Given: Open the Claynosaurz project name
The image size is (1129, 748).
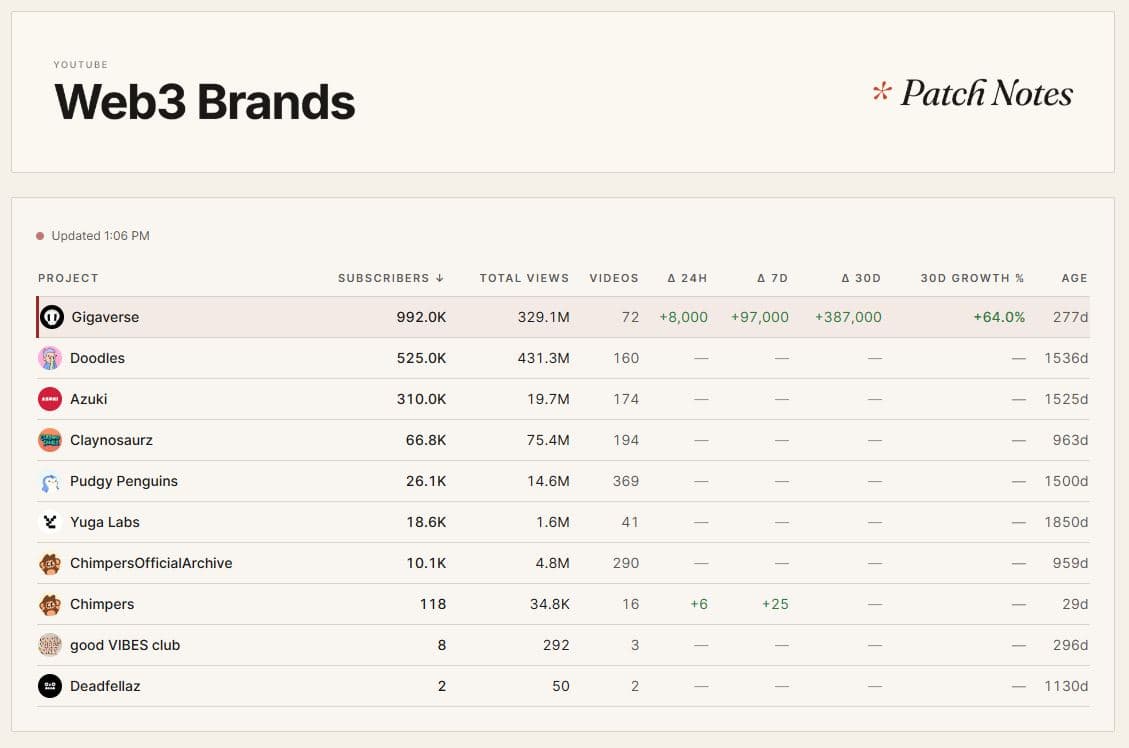Looking at the screenshot, I should (112, 440).
